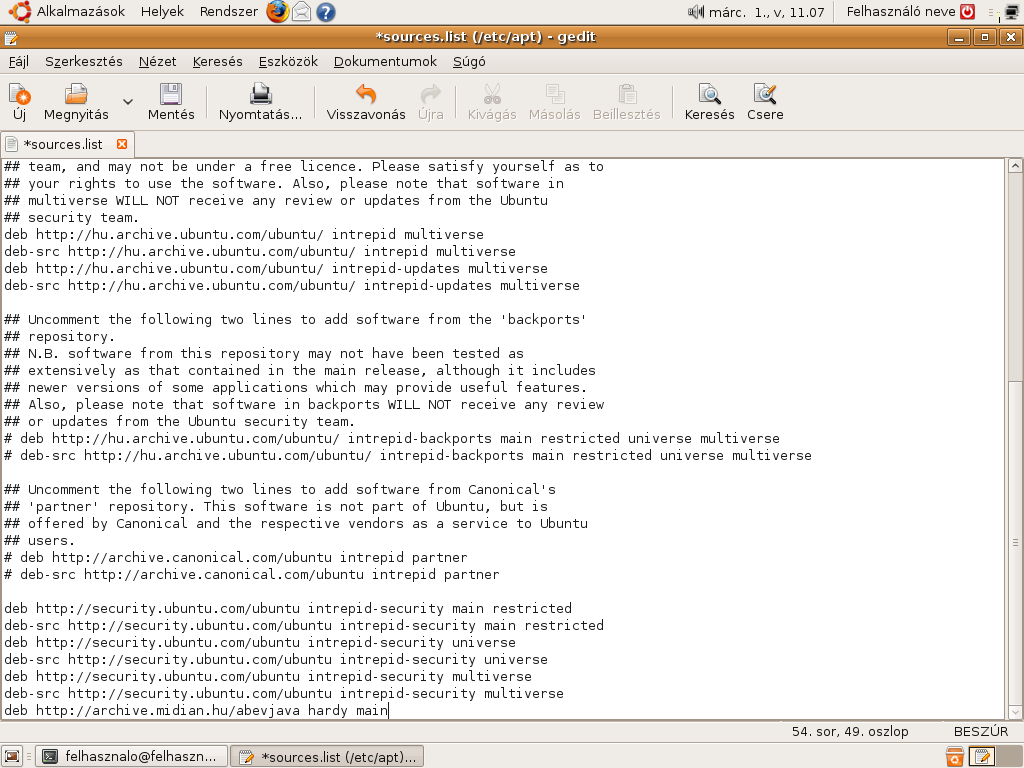Screen dimensions: 1024x768
Task: Undo last edit with Visszavonás
Action: point(366,102)
